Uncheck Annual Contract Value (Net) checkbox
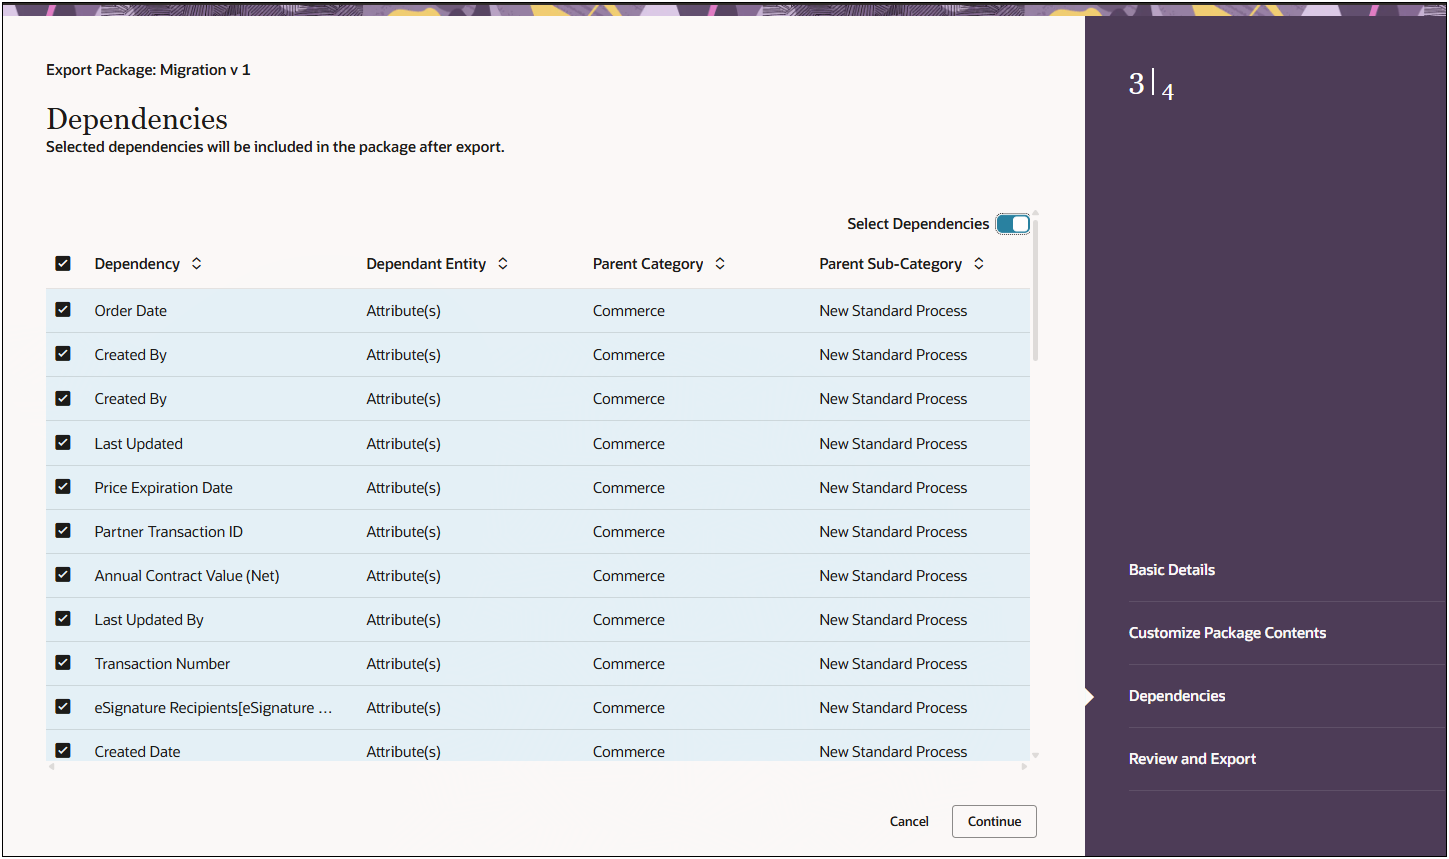The image size is (1449, 859). [x=63, y=575]
